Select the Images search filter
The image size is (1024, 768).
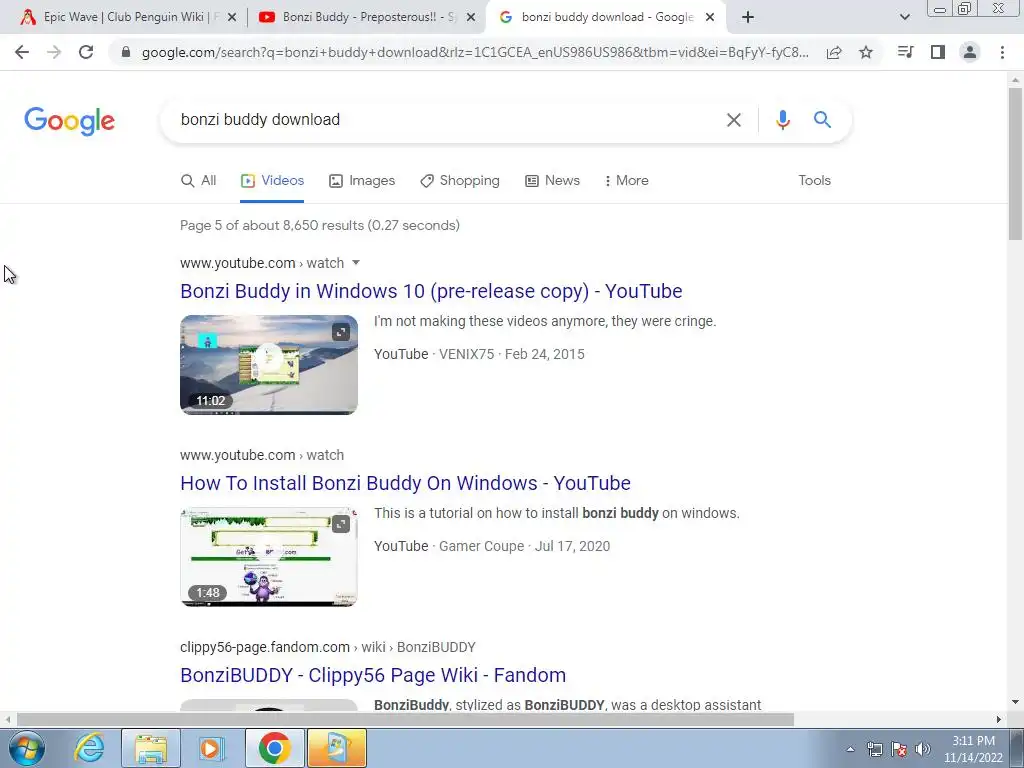tap(362, 180)
